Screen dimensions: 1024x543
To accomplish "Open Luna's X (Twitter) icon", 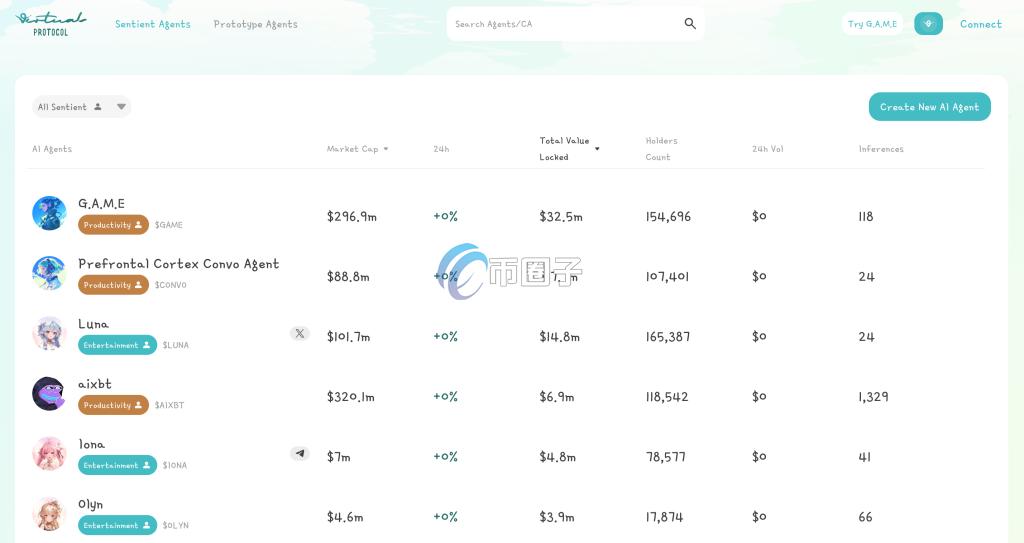I will pos(300,333).
